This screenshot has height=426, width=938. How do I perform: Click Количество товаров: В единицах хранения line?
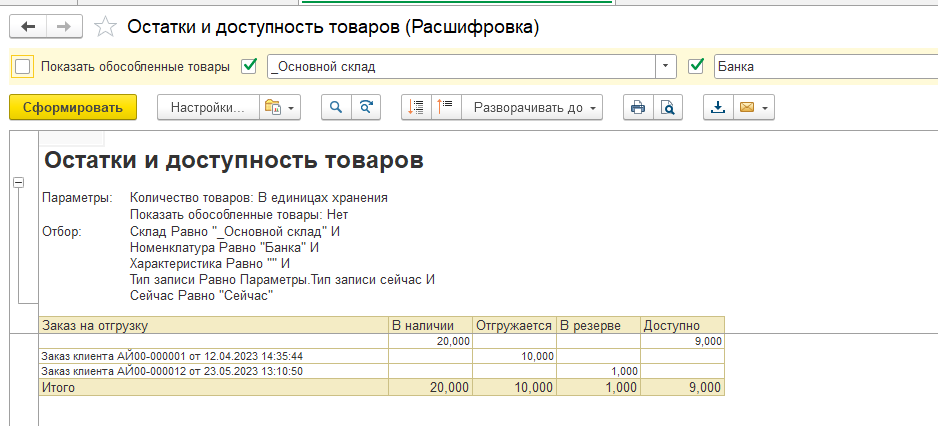[258, 198]
